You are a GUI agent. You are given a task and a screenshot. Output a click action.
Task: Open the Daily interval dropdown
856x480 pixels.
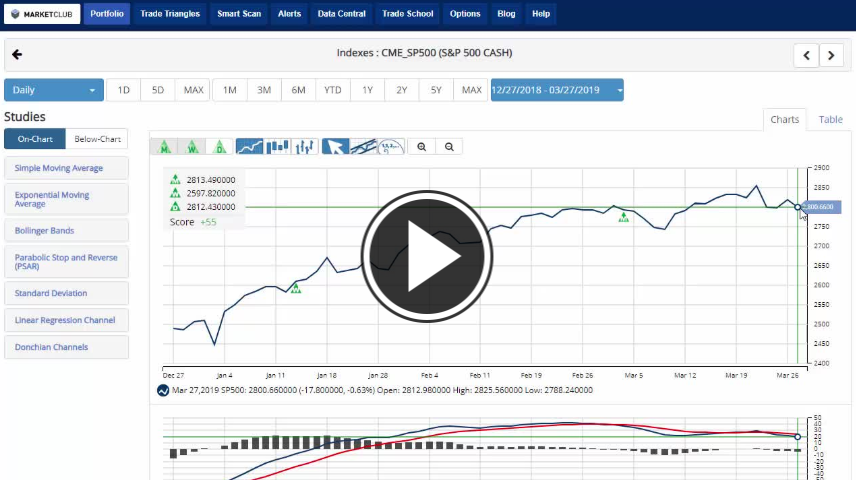click(x=54, y=90)
